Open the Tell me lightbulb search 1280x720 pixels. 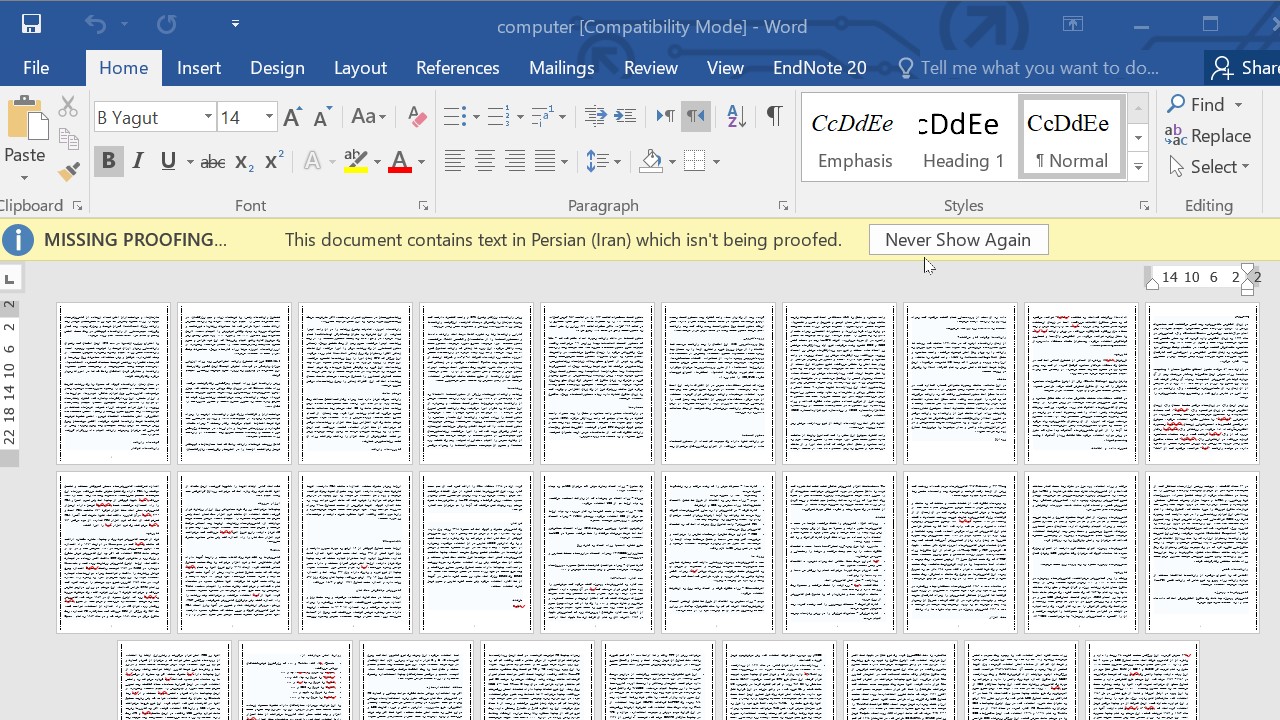click(x=906, y=68)
